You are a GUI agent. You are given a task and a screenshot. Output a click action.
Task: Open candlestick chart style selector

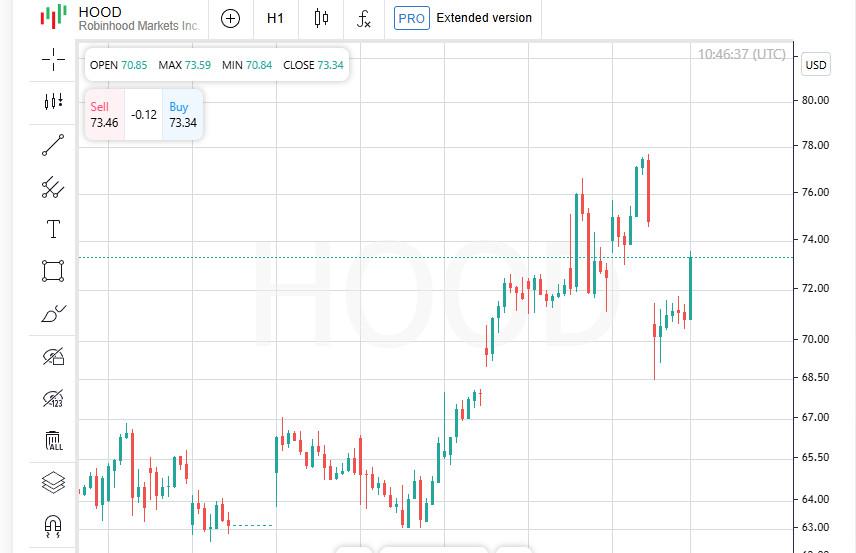click(321, 19)
